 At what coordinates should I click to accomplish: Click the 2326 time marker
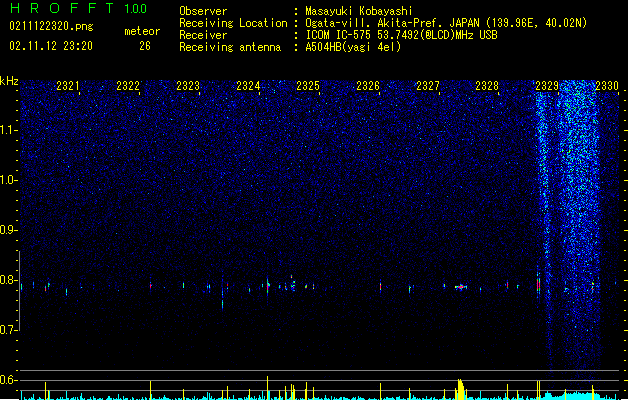click(368, 86)
